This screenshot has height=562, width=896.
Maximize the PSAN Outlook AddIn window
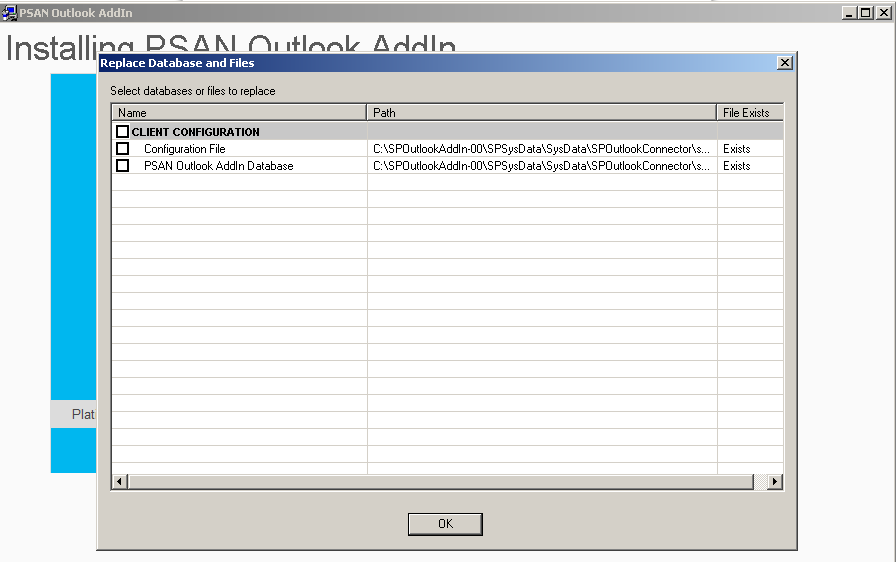tap(866, 13)
